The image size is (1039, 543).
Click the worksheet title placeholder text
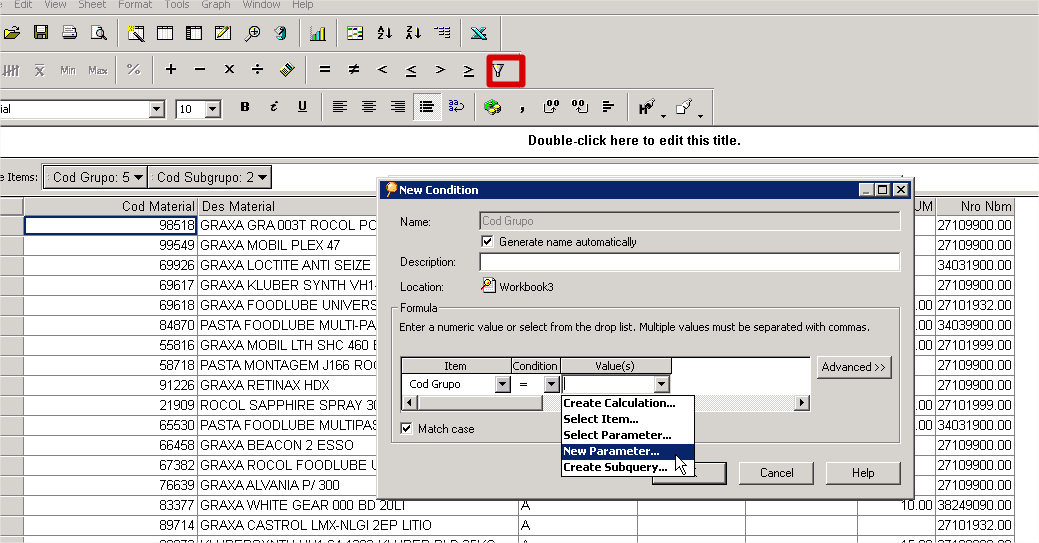point(634,141)
